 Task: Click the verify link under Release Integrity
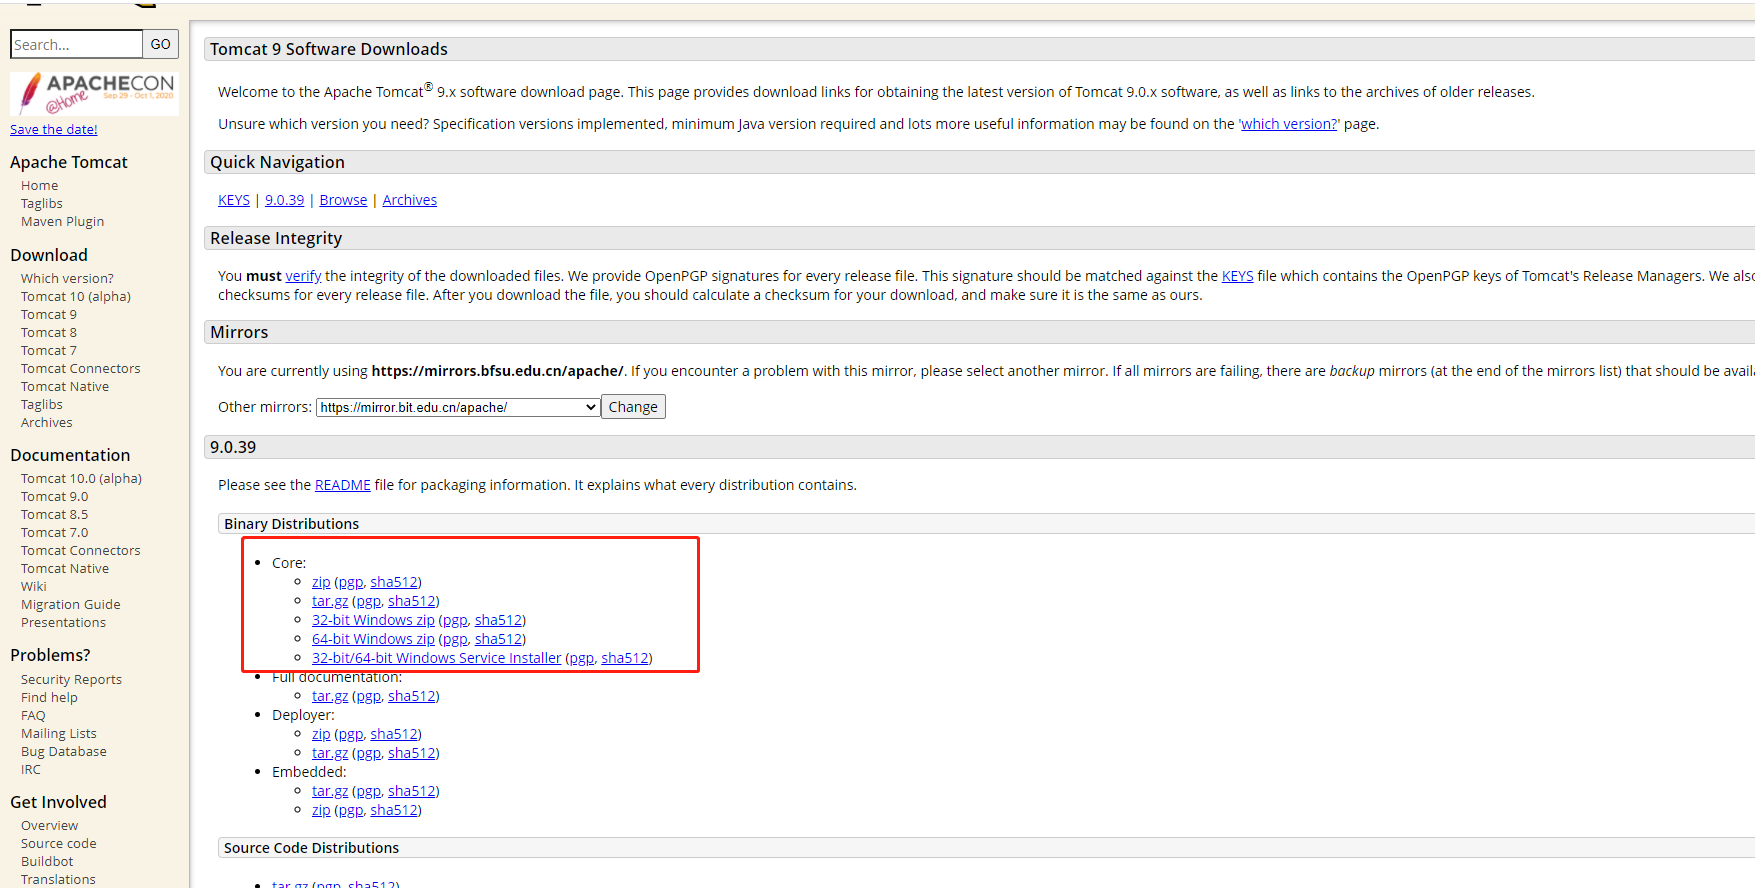303,276
